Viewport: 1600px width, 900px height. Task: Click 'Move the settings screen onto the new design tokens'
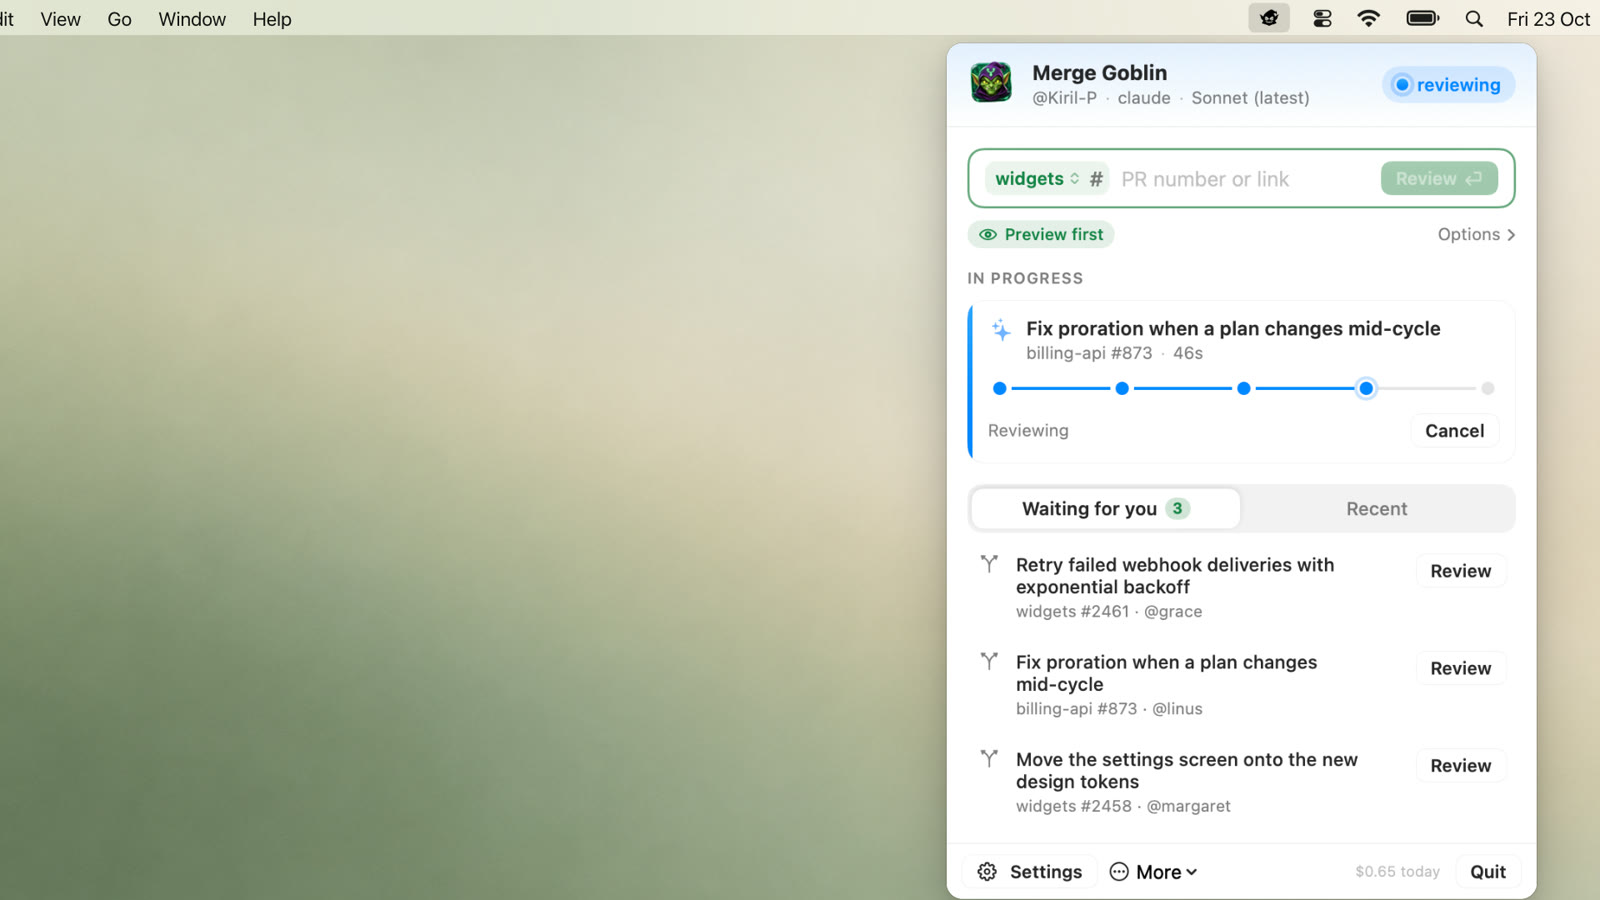(x=1187, y=771)
